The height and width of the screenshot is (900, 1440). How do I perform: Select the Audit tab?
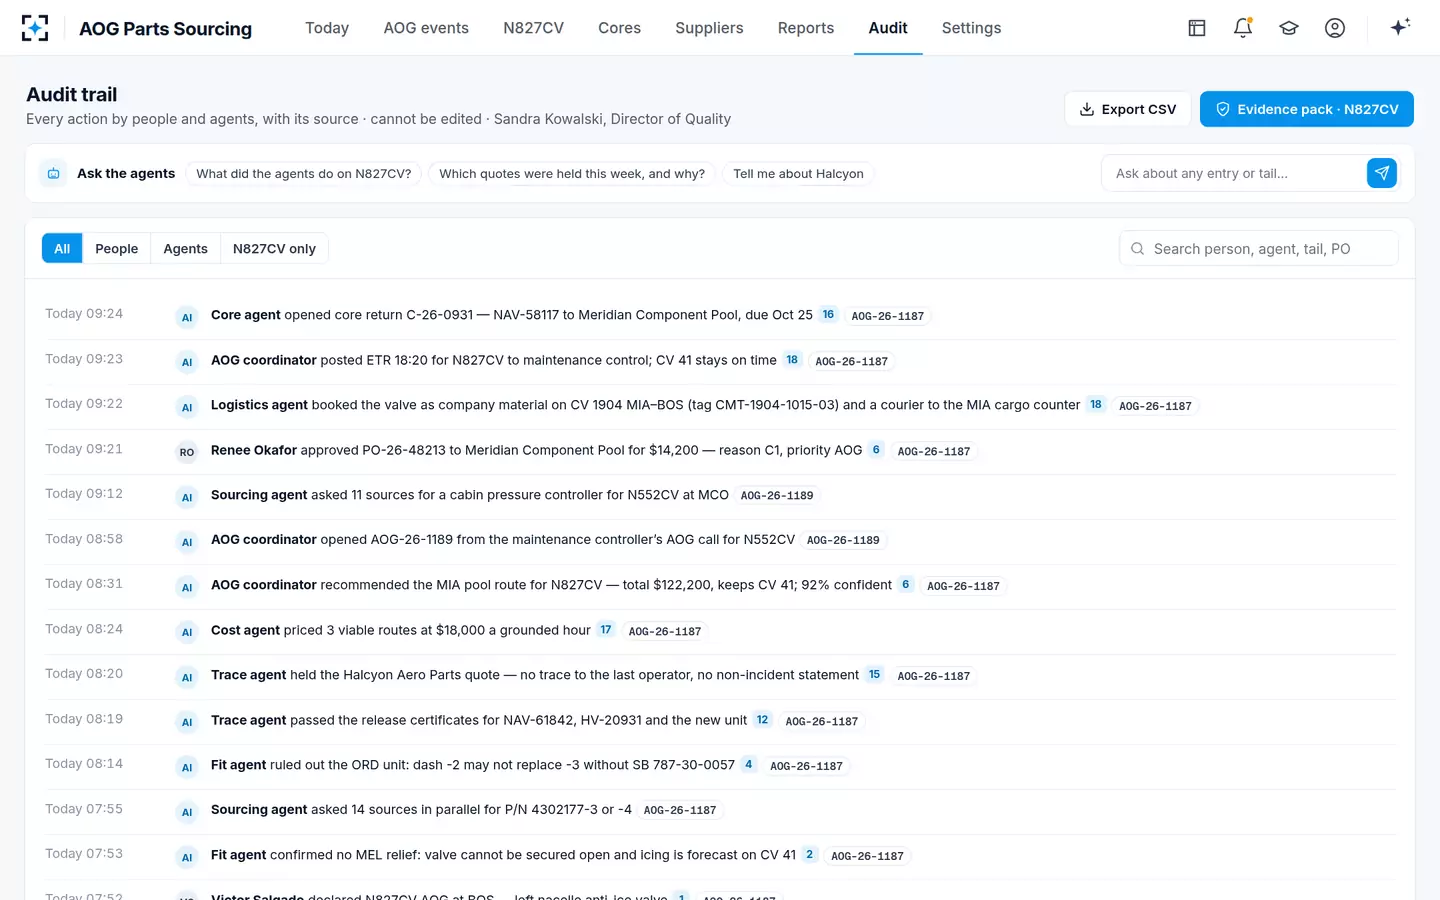coord(888,28)
